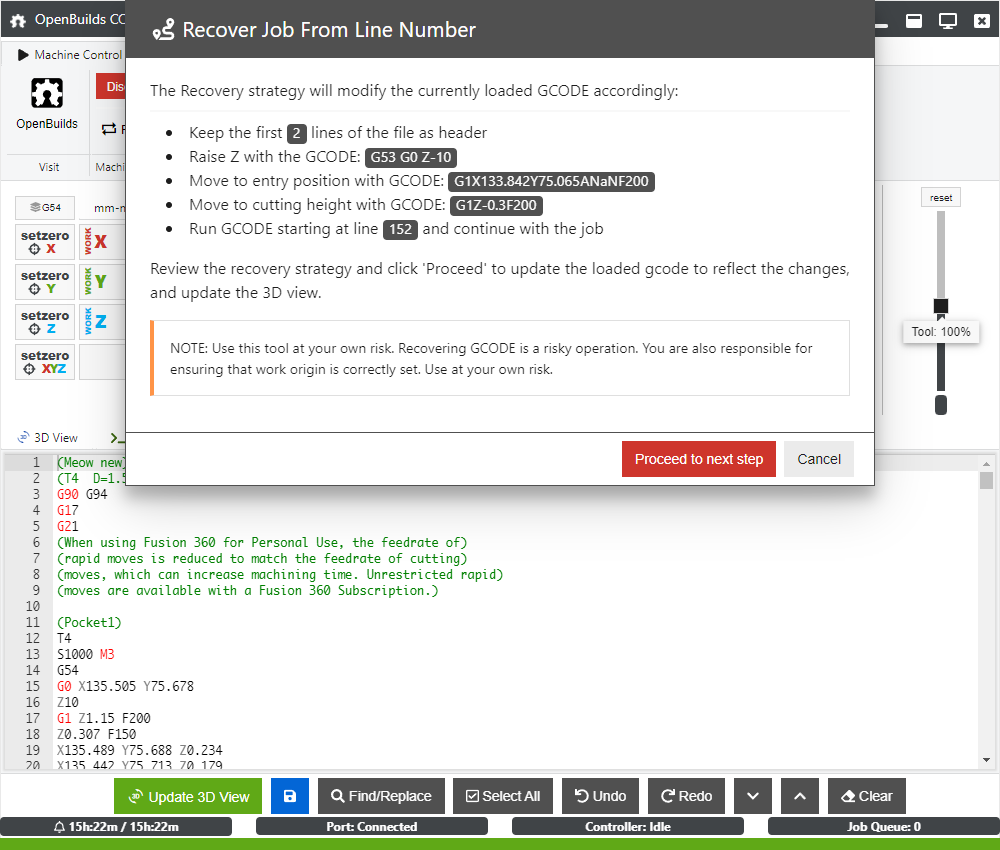The image size is (1000, 850).
Task: Click gcode line 11 (Pocket1)
Action: (x=89, y=622)
